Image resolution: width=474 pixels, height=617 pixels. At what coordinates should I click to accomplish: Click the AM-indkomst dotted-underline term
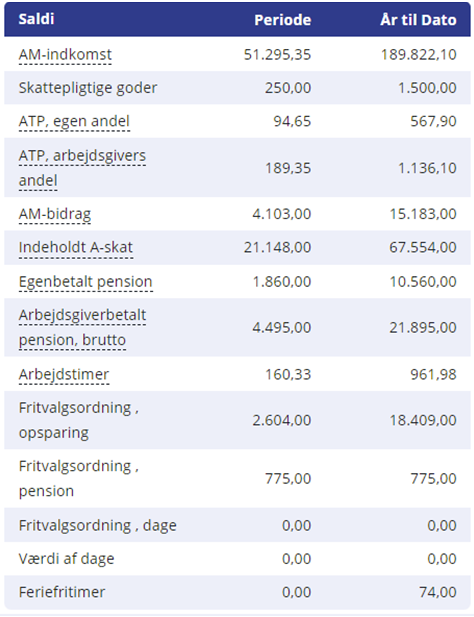(65, 54)
